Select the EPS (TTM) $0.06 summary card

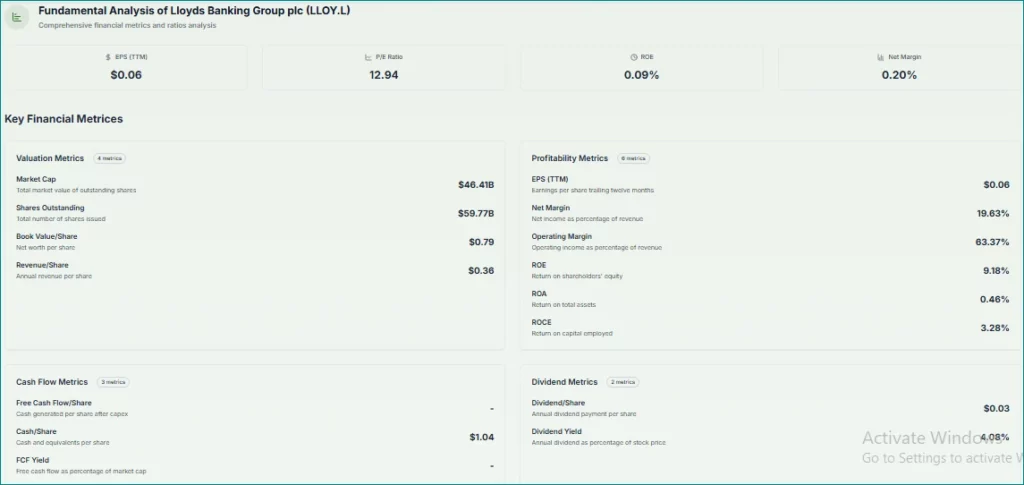click(126, 67)
